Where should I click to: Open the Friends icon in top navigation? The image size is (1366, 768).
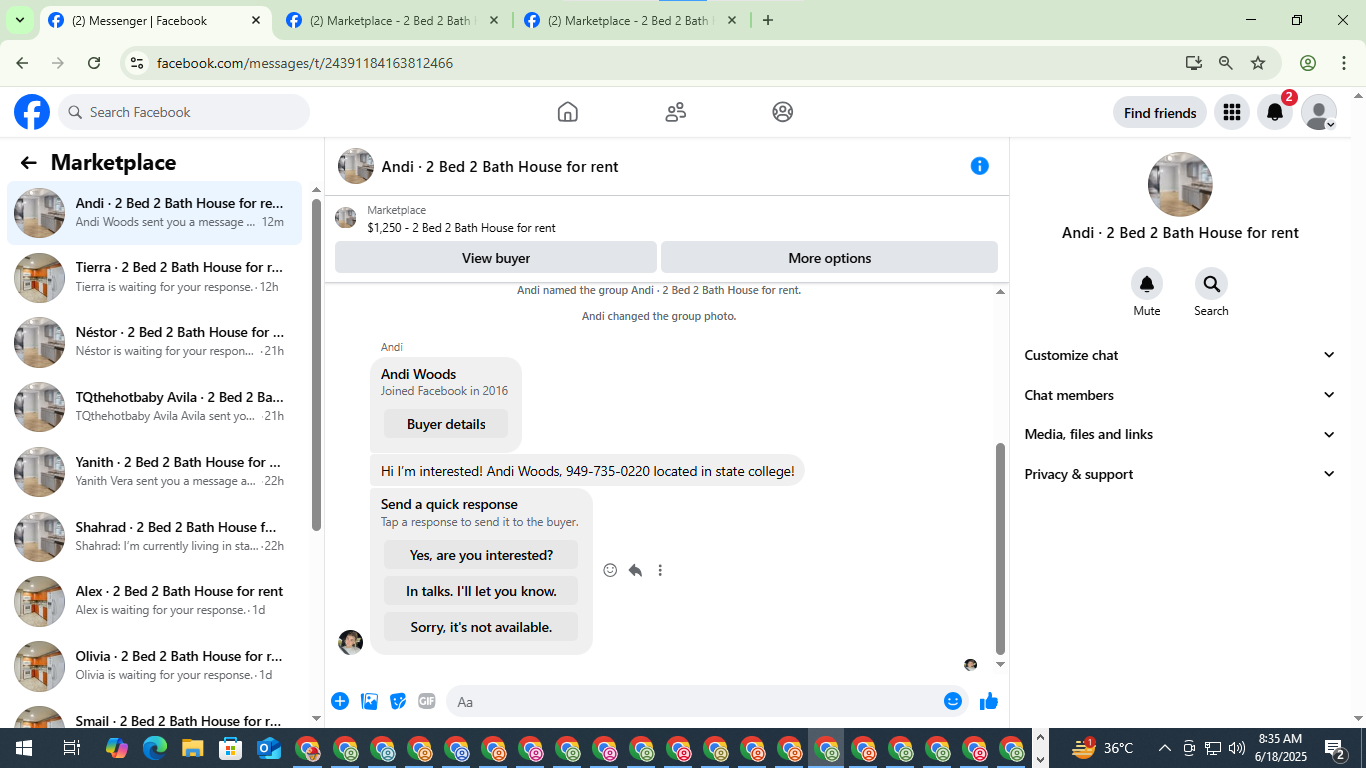click(676, 112)
